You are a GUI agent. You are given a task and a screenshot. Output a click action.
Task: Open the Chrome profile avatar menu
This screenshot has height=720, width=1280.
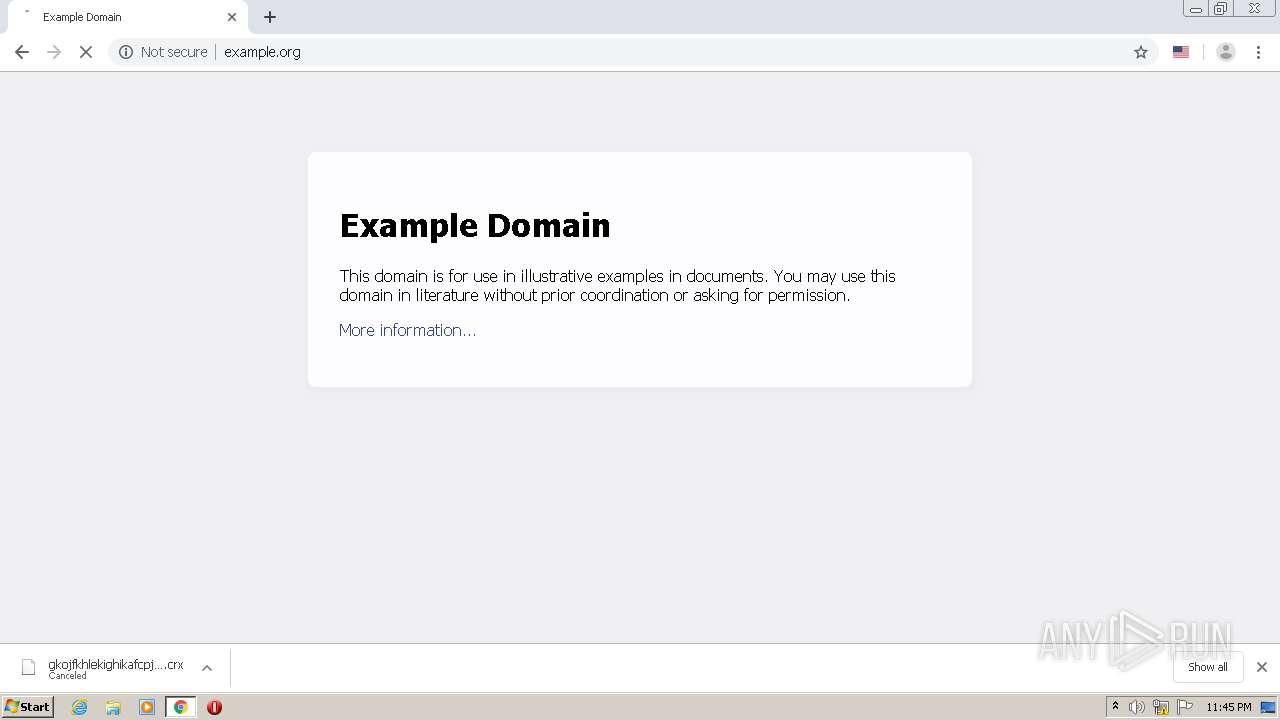(x=1226, y=52)
